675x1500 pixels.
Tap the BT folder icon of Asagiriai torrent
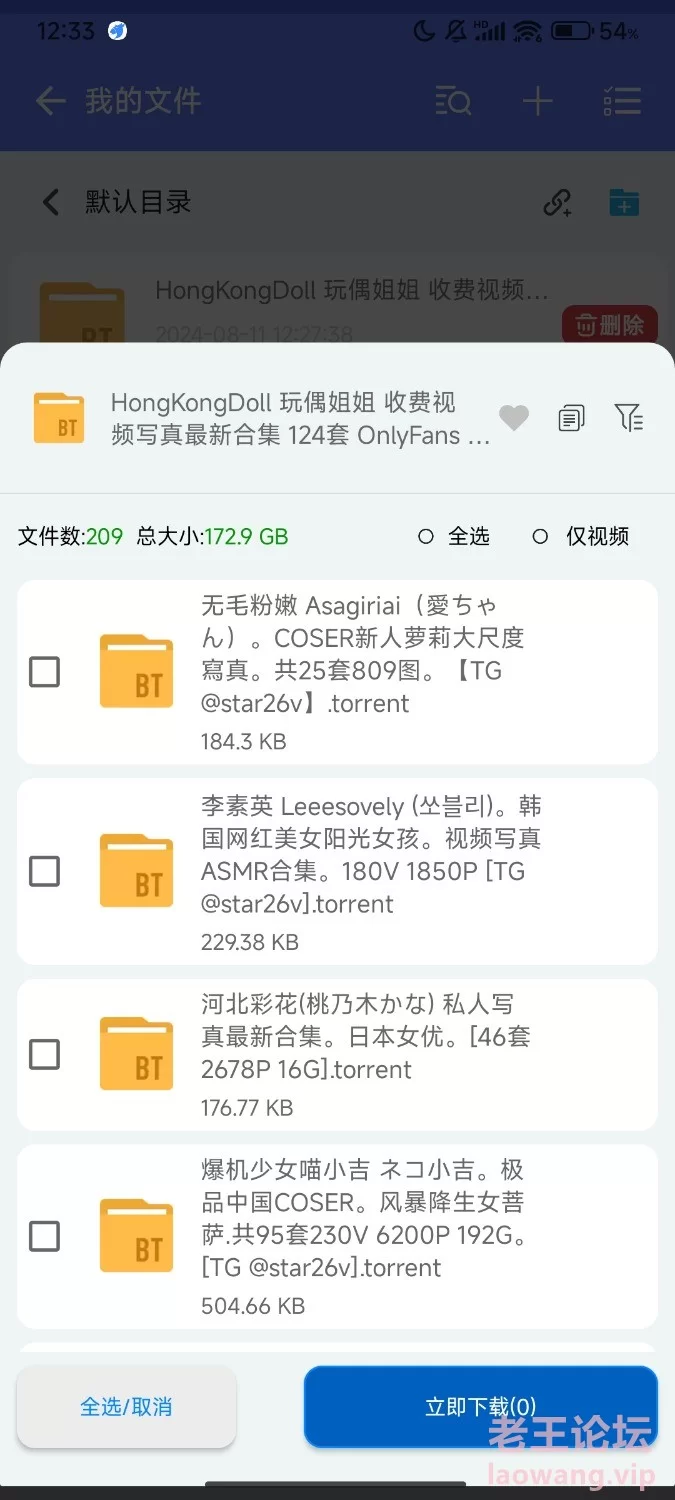click(x=136, y=672)
